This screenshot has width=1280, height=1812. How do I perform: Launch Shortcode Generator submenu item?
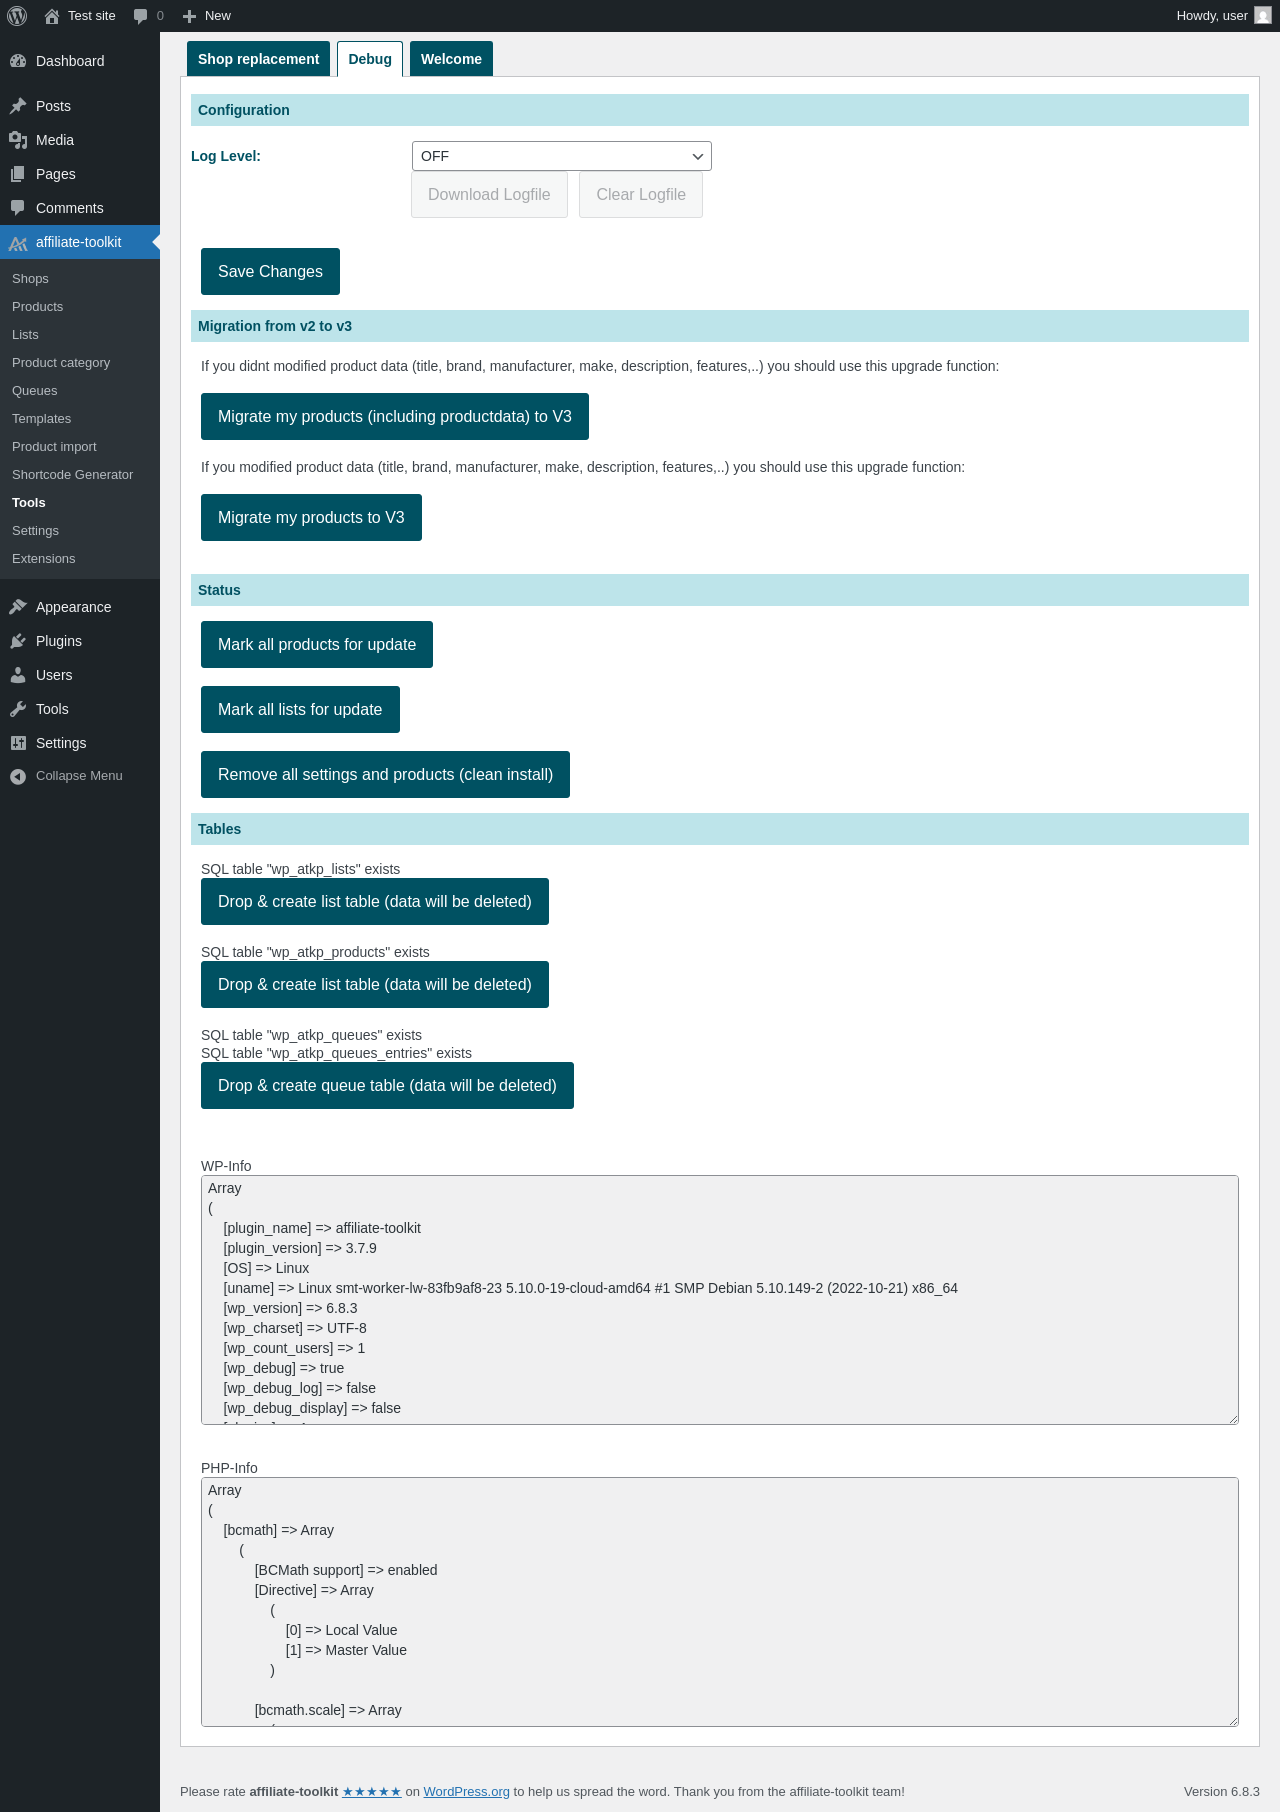click(x=72, y=475)
